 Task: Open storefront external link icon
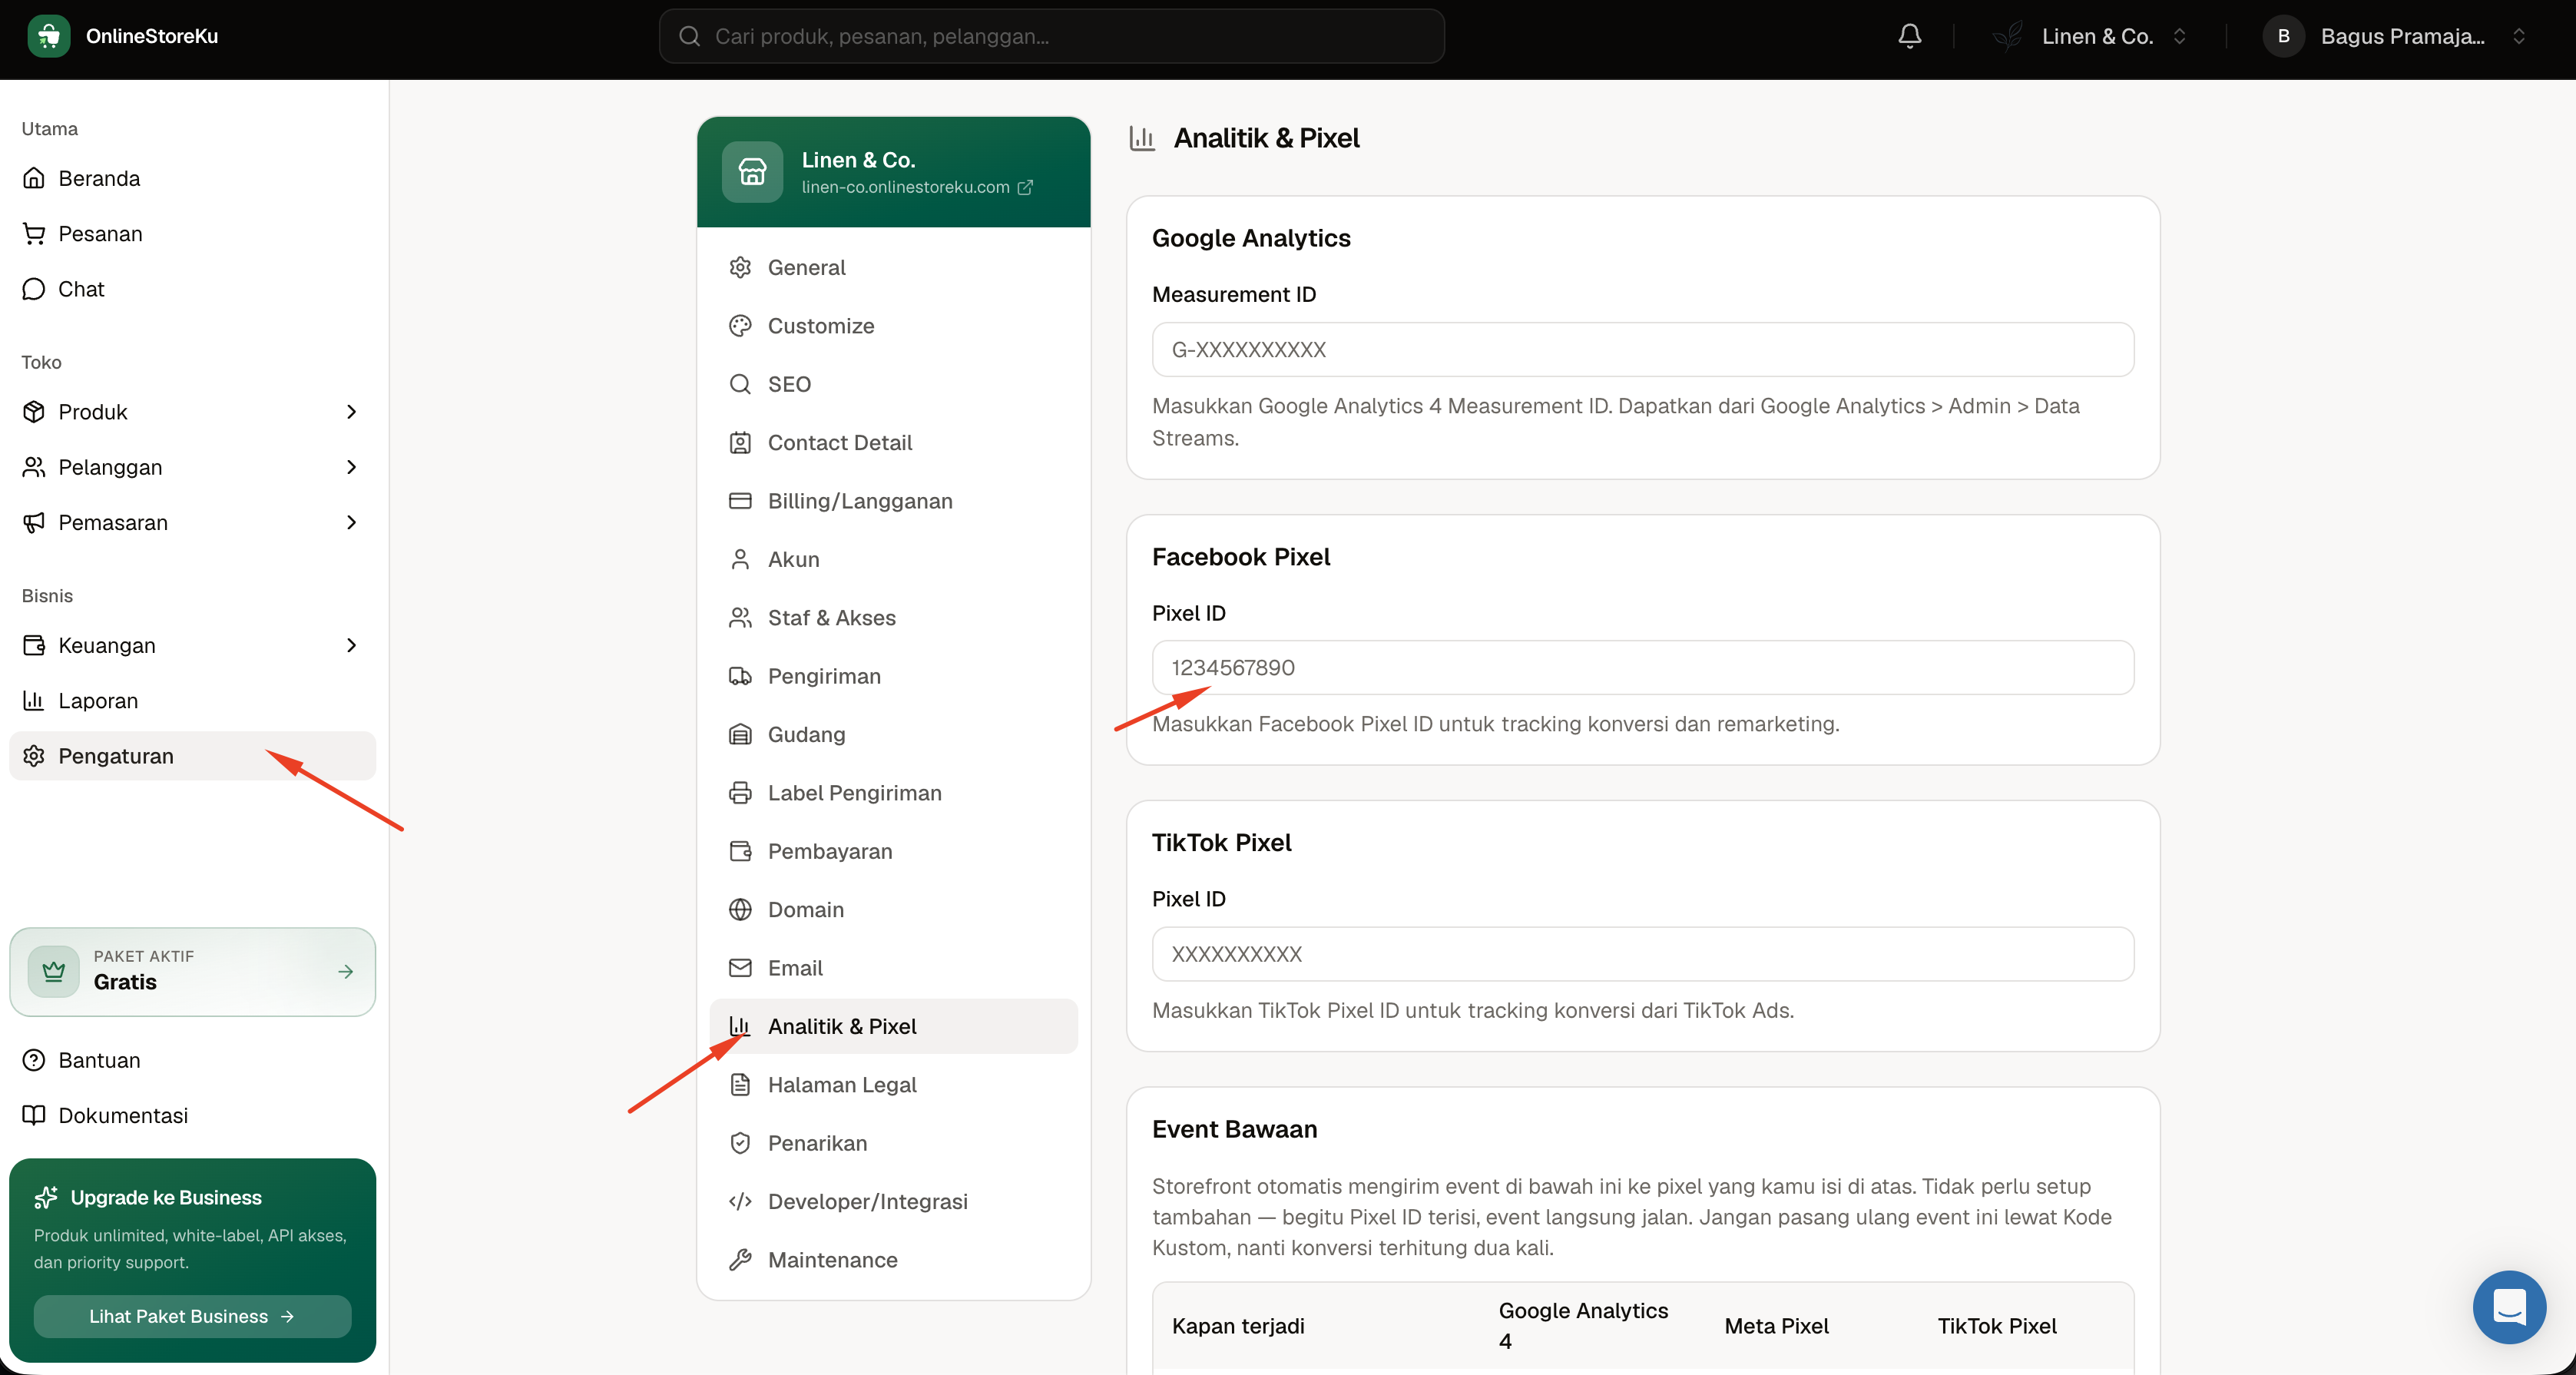pos(1025,187)
